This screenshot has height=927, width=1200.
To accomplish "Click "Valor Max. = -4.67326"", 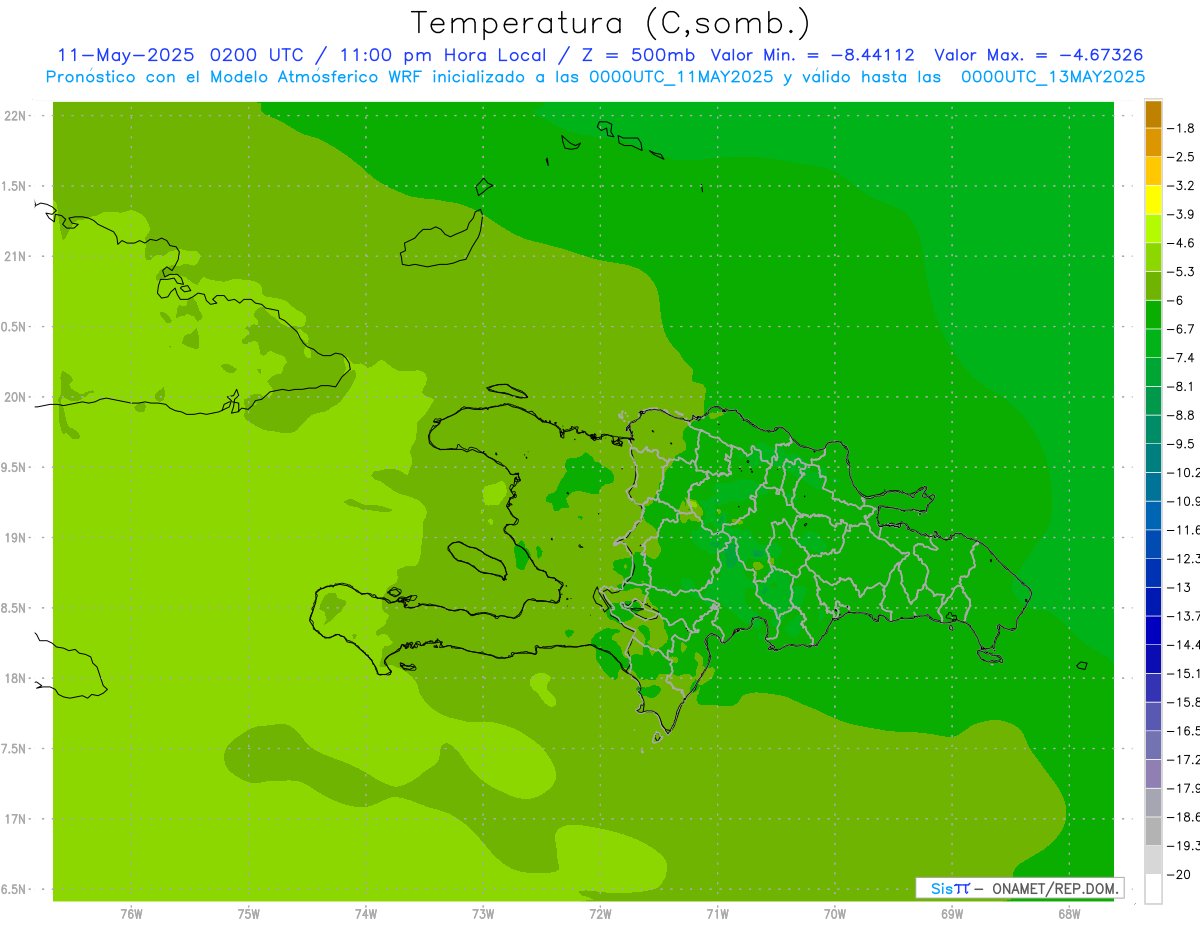I will pos(1038,55).
